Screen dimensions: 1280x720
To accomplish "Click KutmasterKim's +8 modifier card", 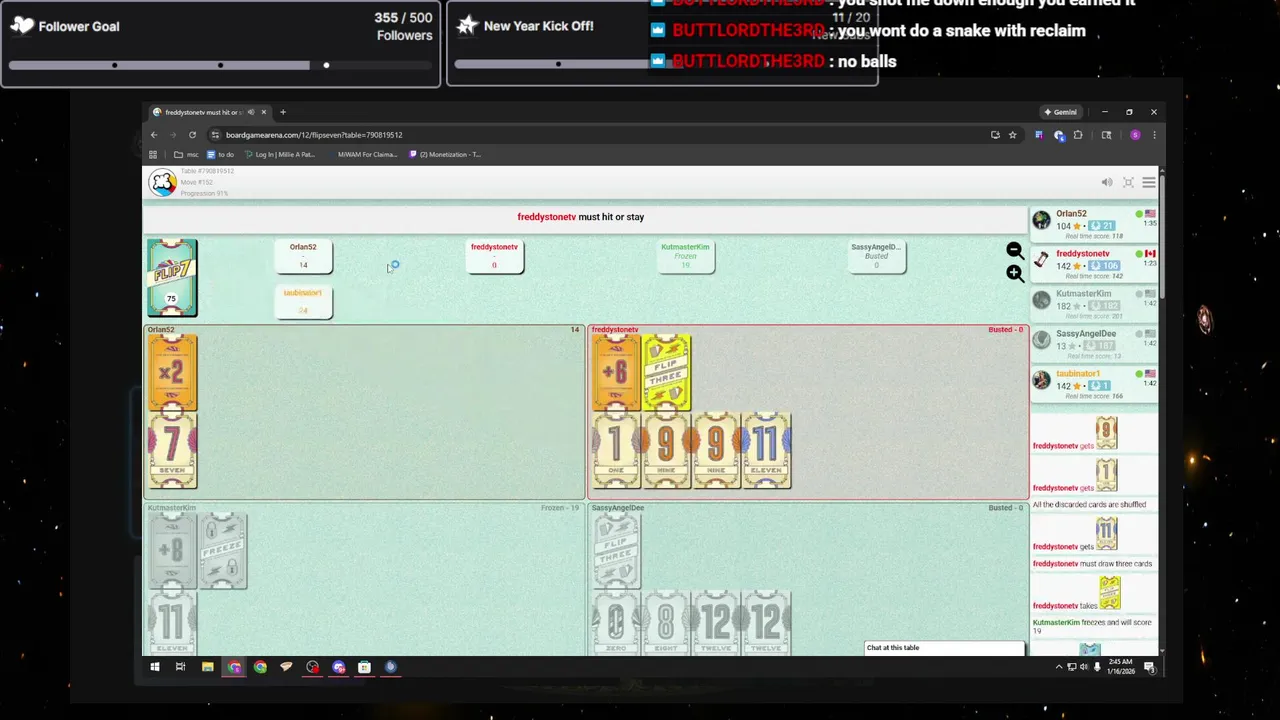I will click(x=172, y=550).
